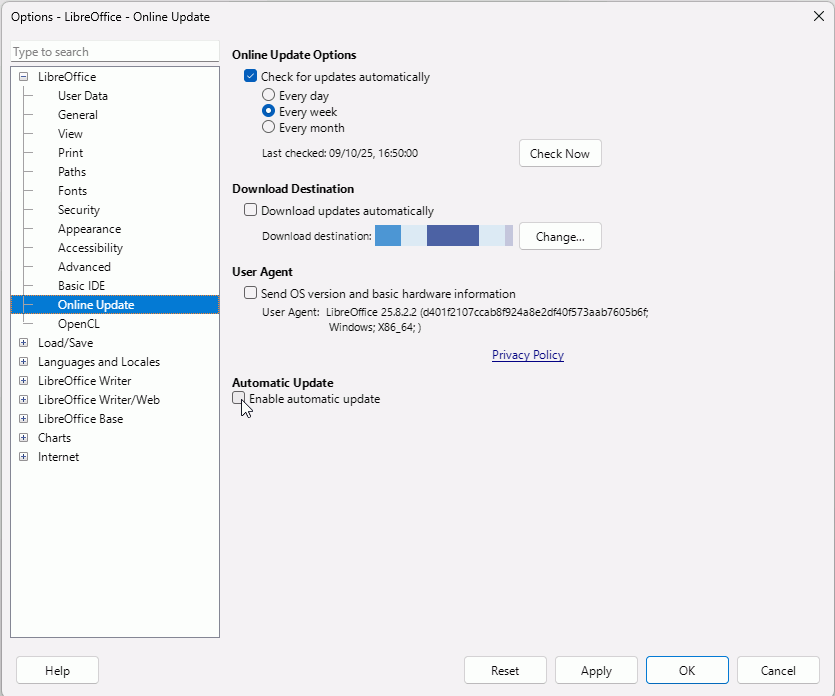Enable Send OS version and hardware information
Viewport: 835px width, 696px height.
click(x=251, y=294)
